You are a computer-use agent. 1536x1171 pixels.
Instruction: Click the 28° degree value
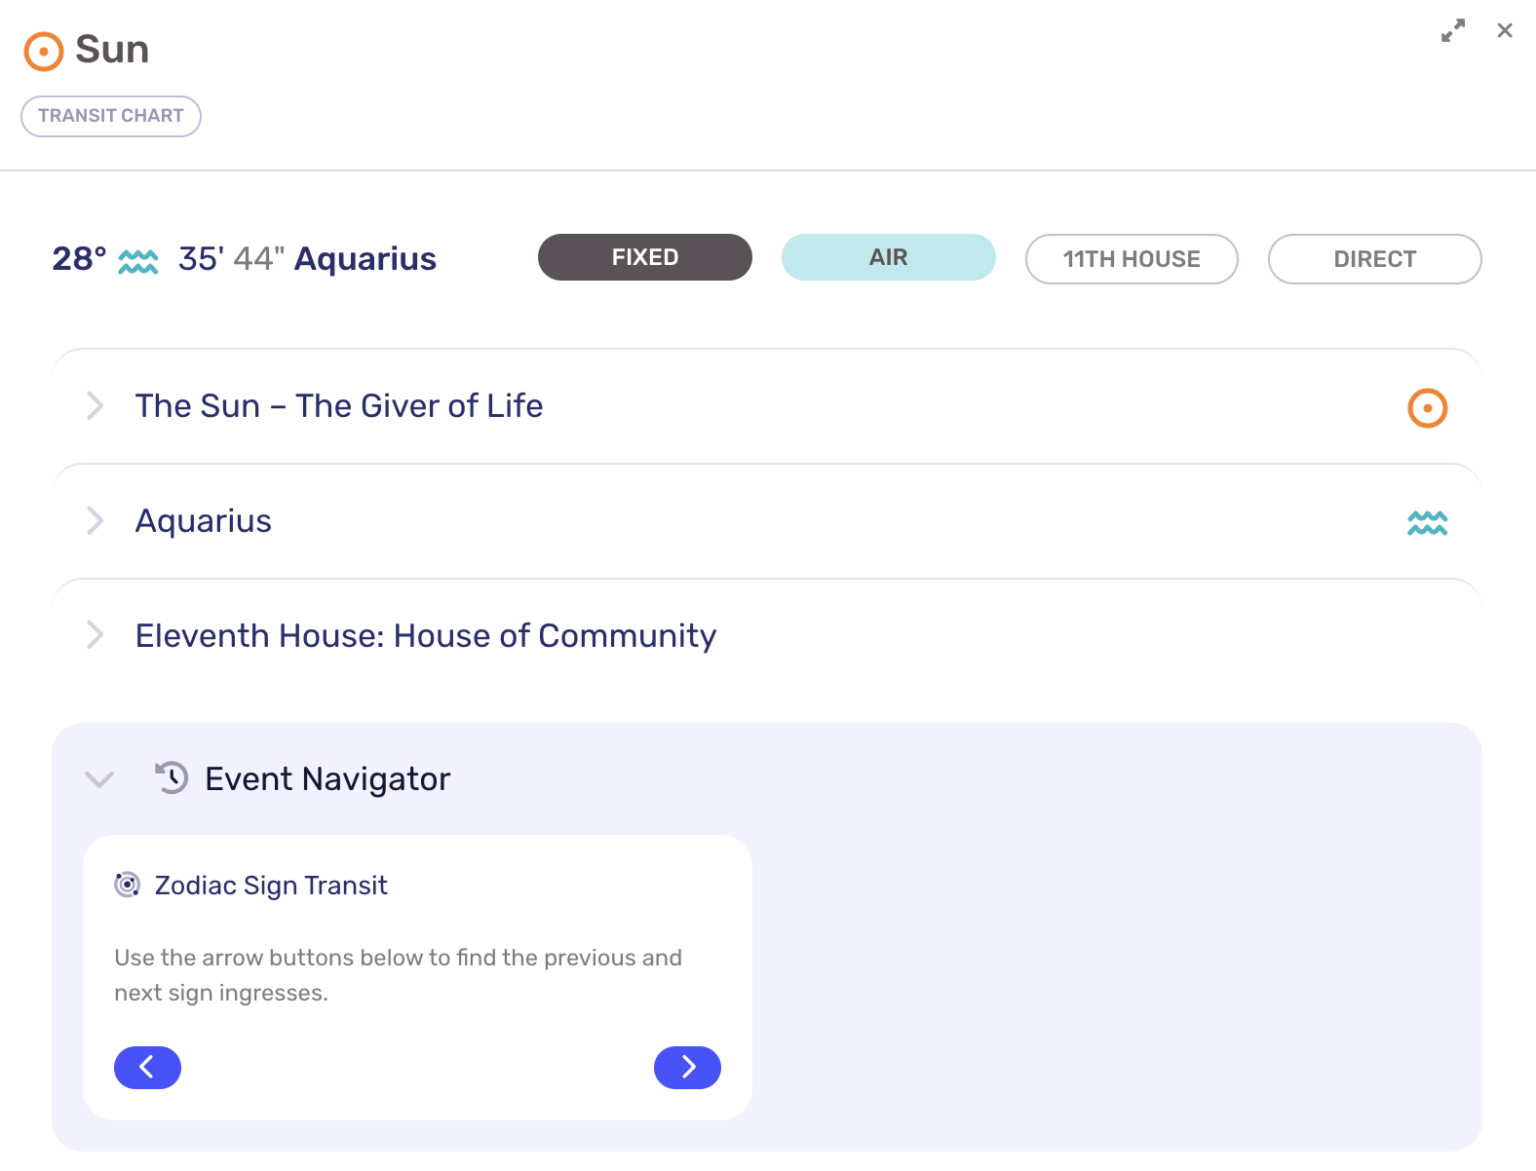[x=80, y=259]
